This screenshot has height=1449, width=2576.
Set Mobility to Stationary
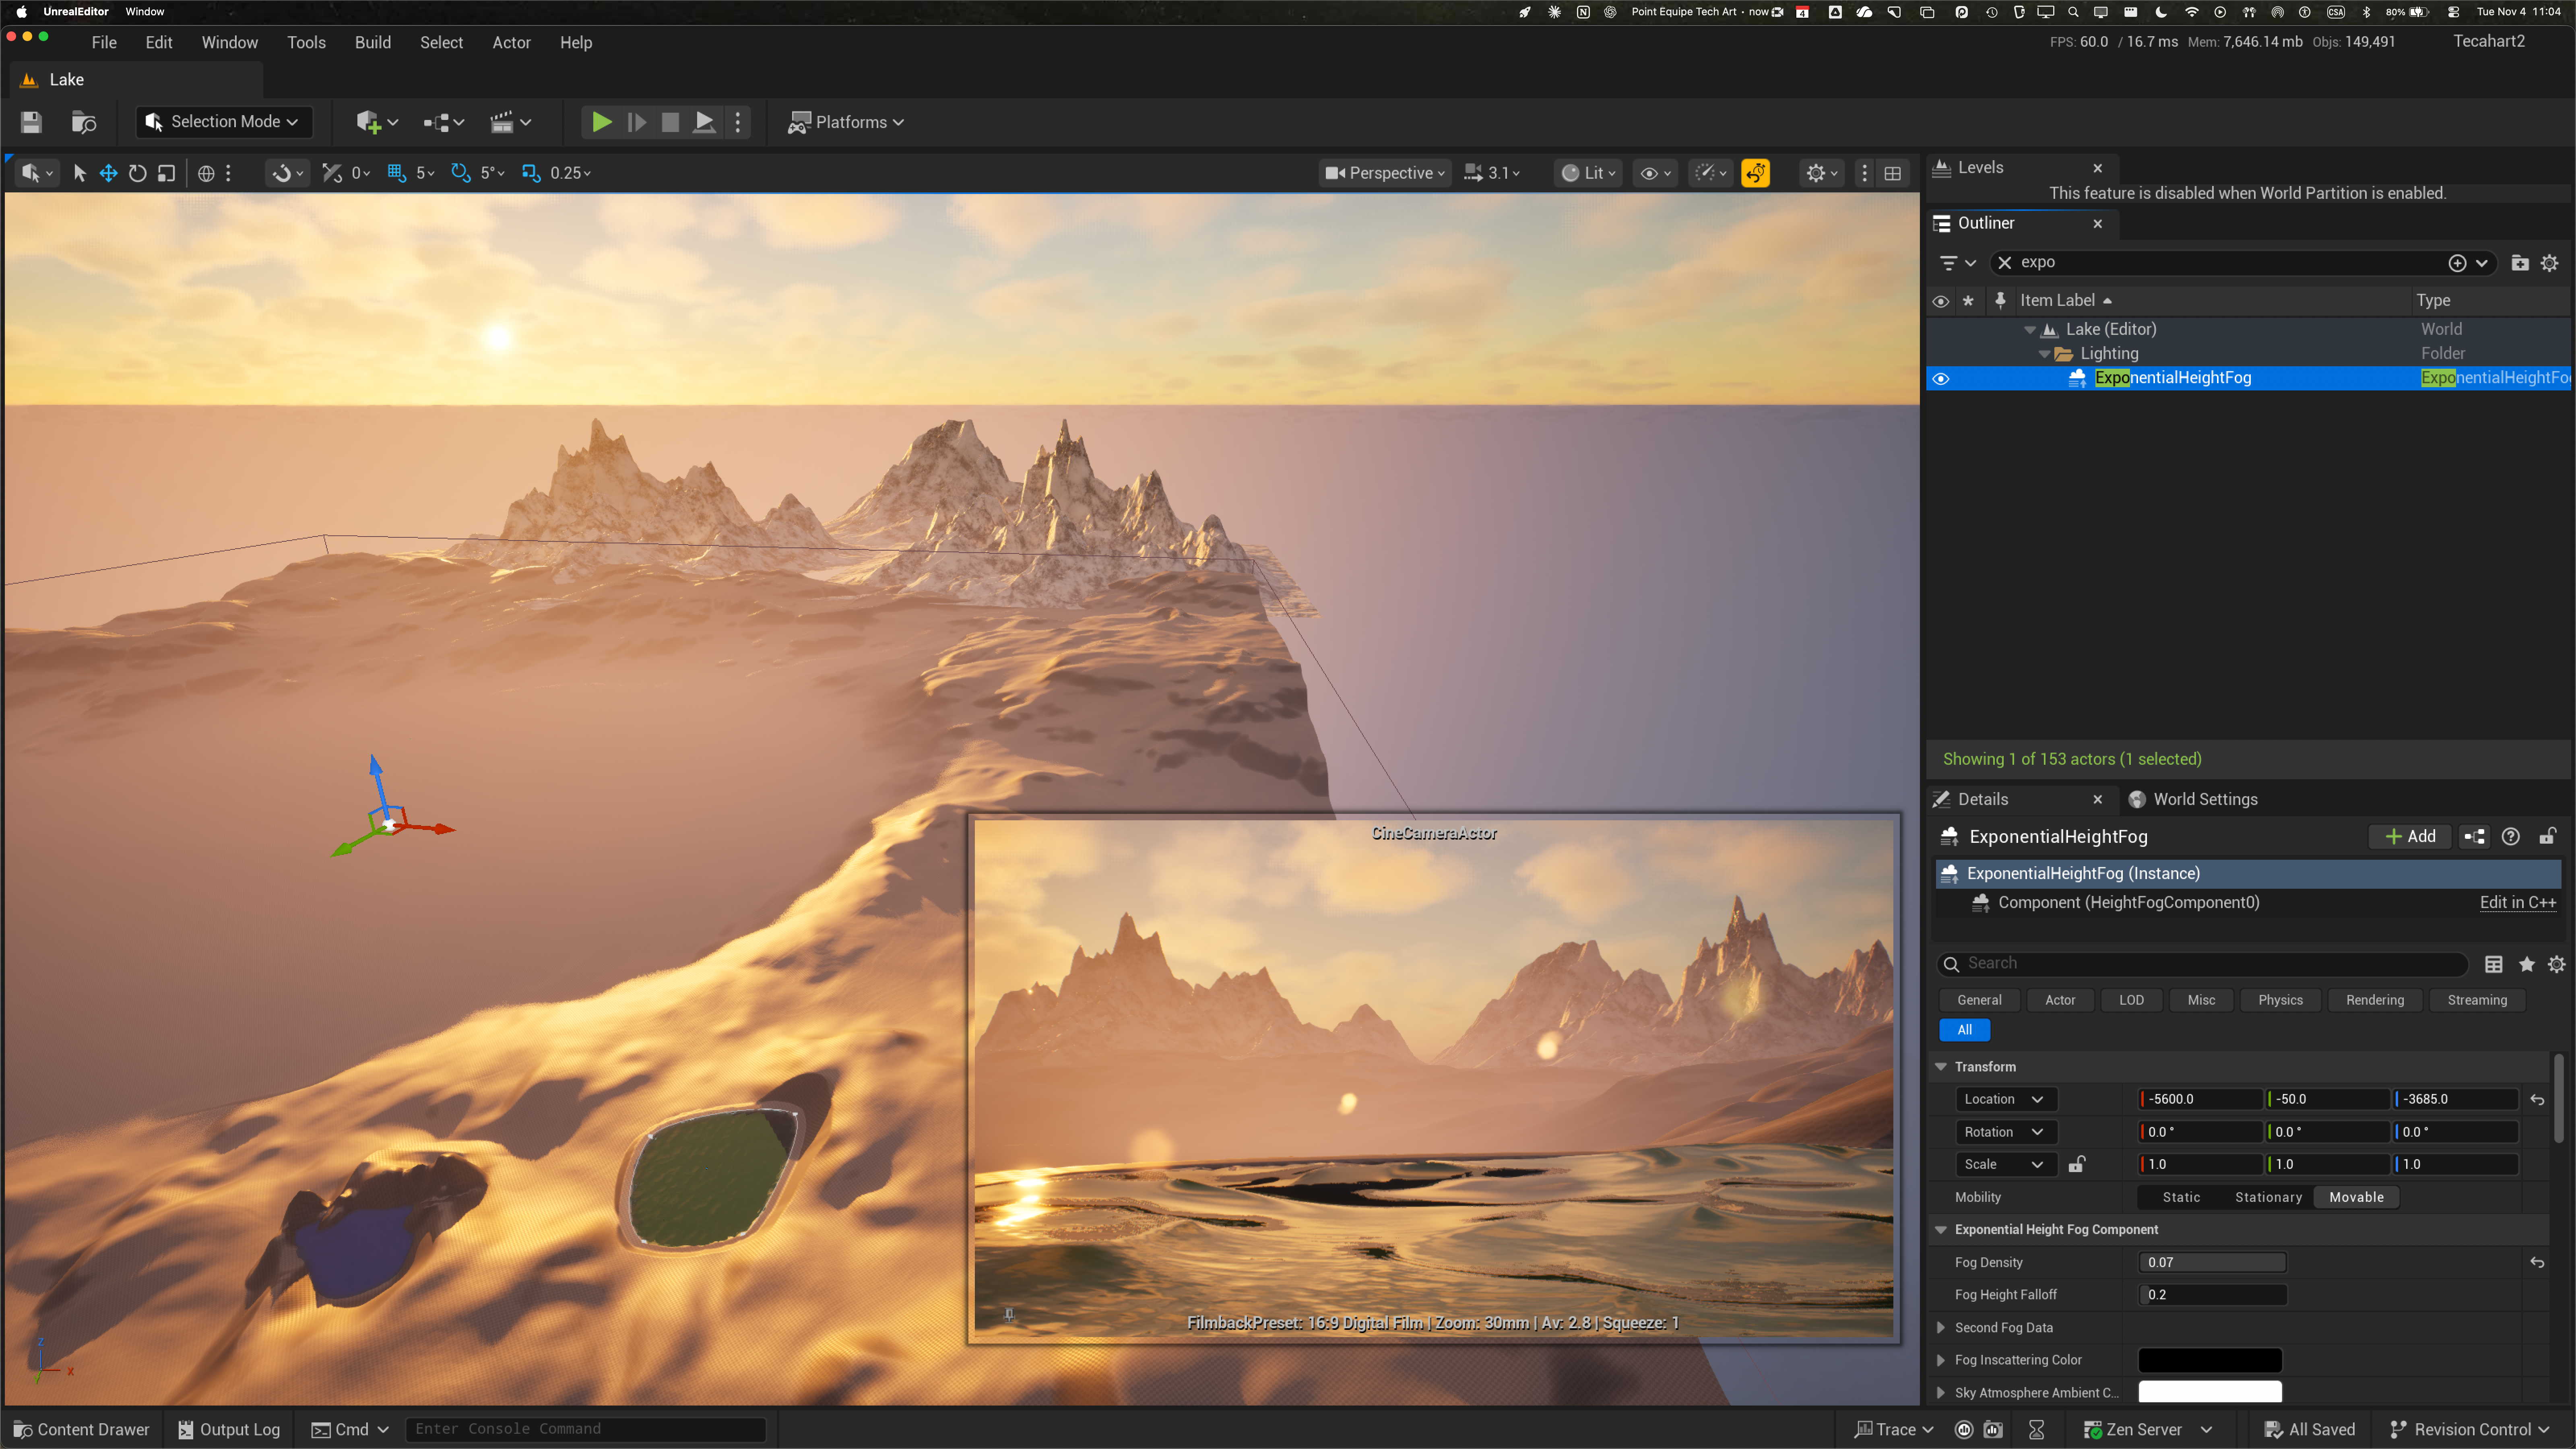[2269, 1197]
